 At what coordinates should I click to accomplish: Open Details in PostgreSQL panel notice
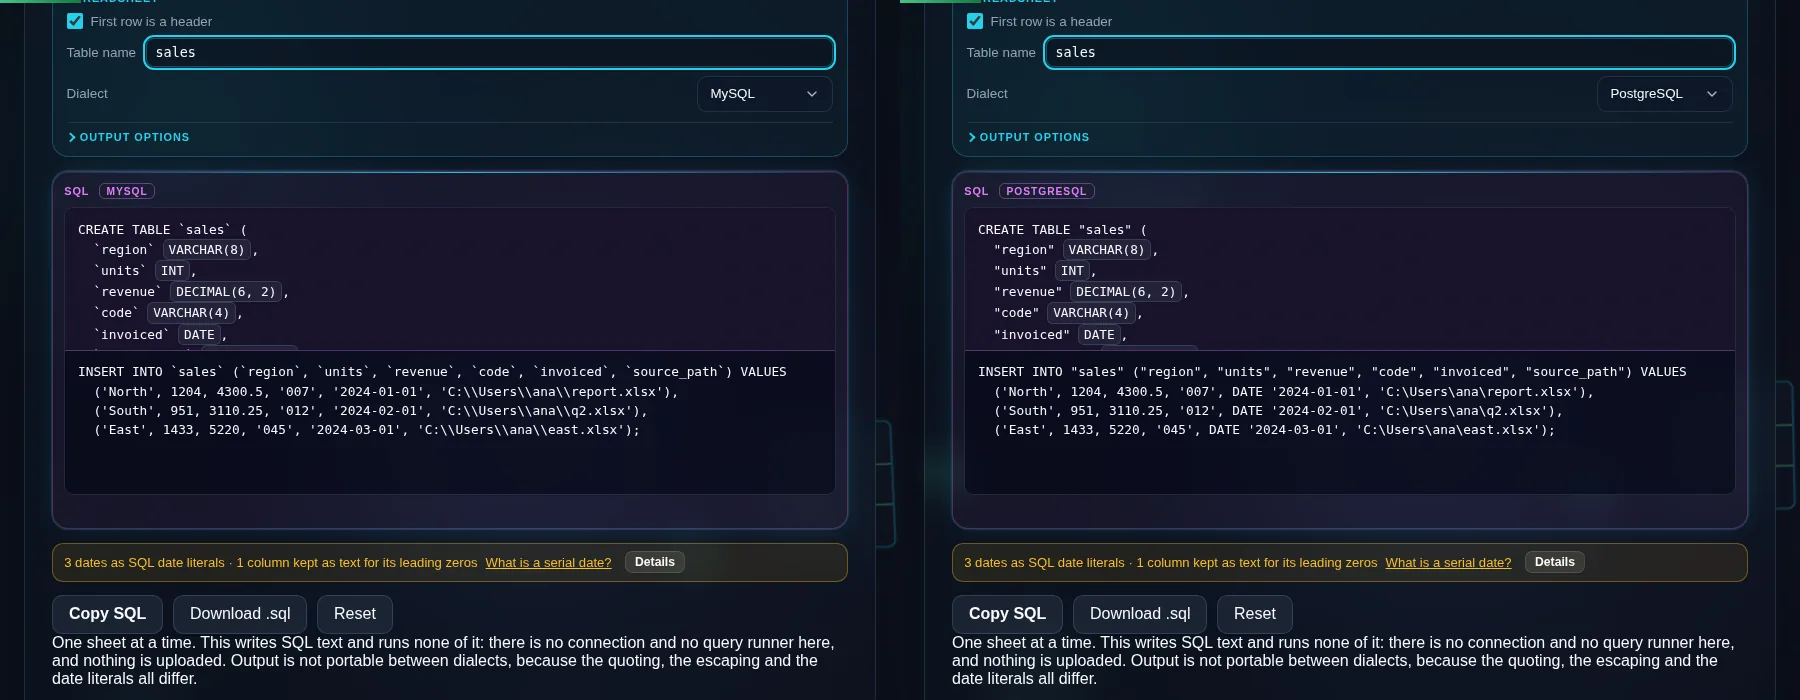(x=1555, y=562)
